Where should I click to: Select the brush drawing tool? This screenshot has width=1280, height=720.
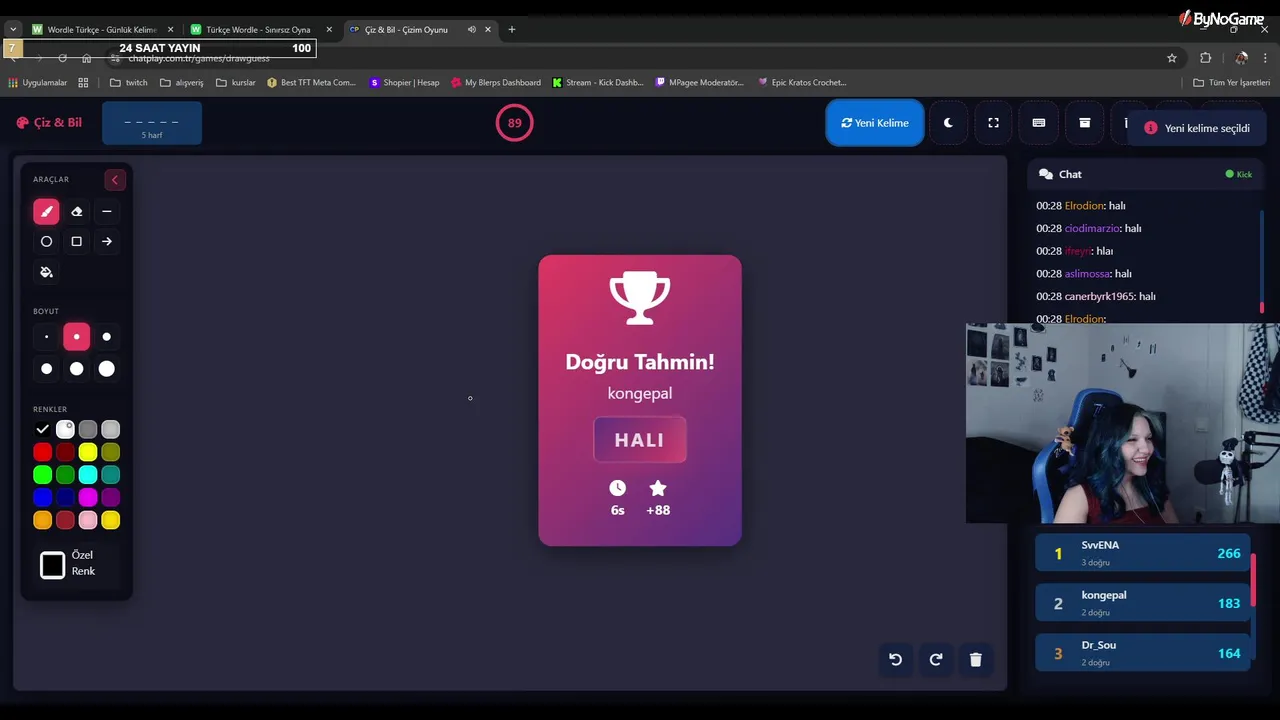click(46, 211)
